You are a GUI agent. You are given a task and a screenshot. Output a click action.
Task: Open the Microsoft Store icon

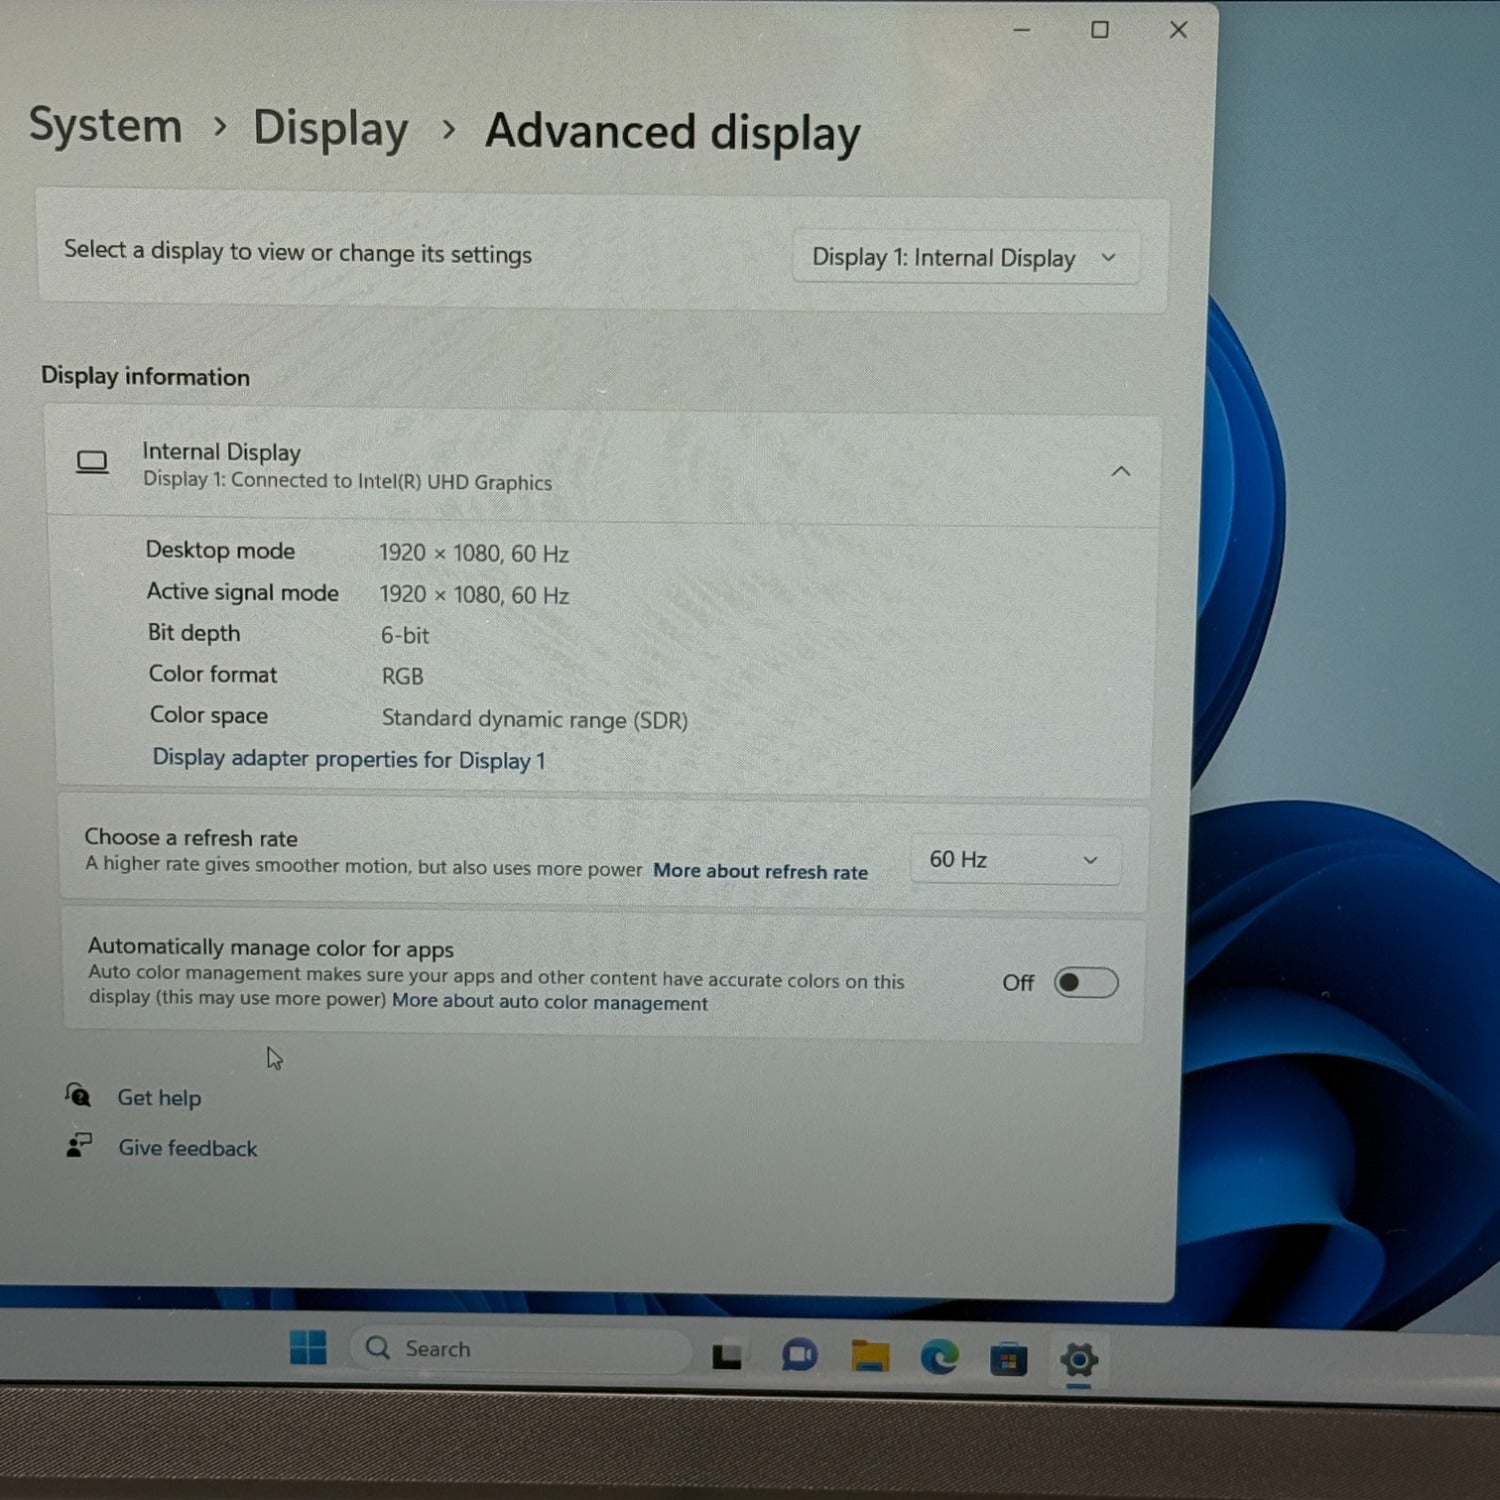1008,1360
